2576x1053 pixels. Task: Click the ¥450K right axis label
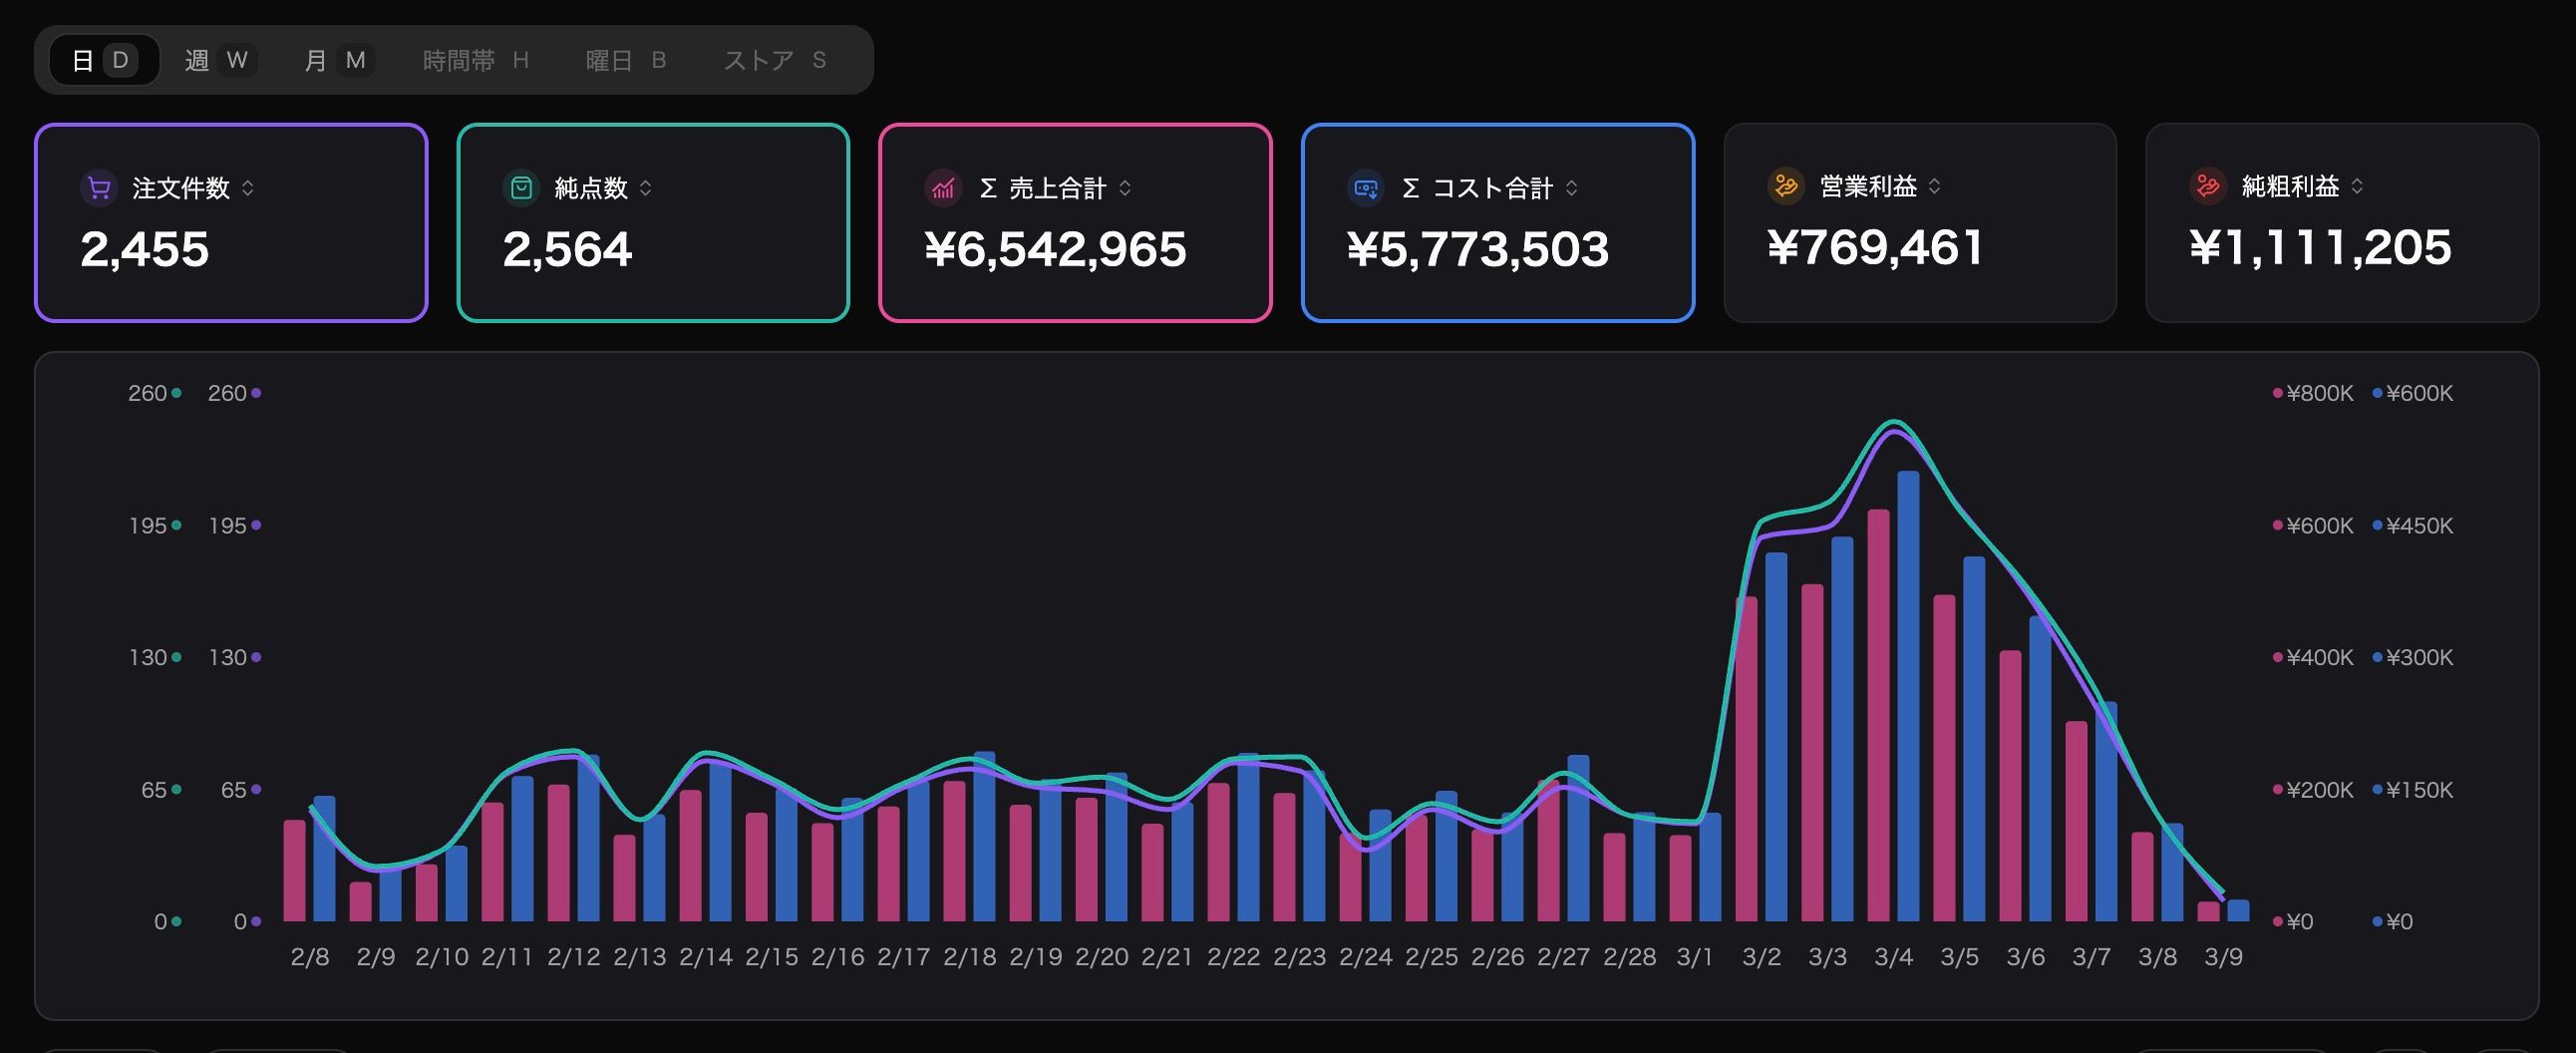(x=2419, y=526)
